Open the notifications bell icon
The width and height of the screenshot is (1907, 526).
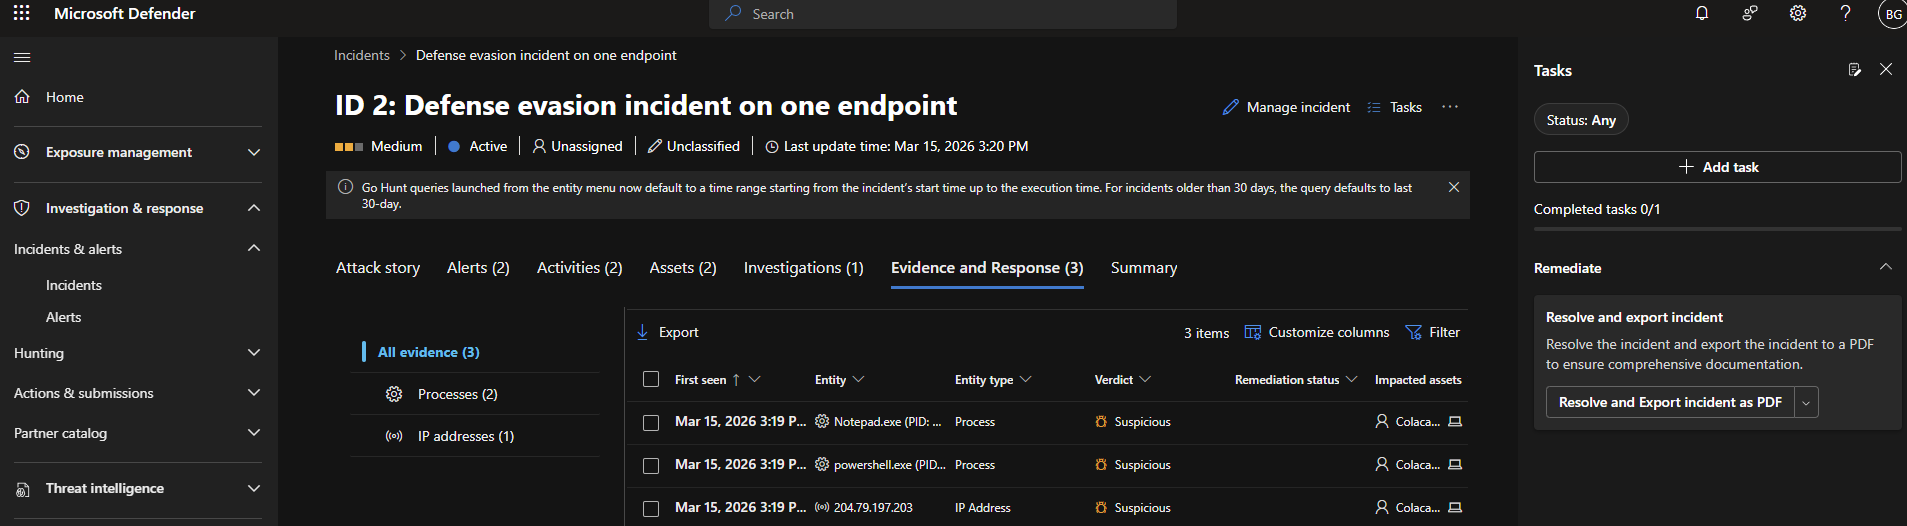coord(1702,14)
